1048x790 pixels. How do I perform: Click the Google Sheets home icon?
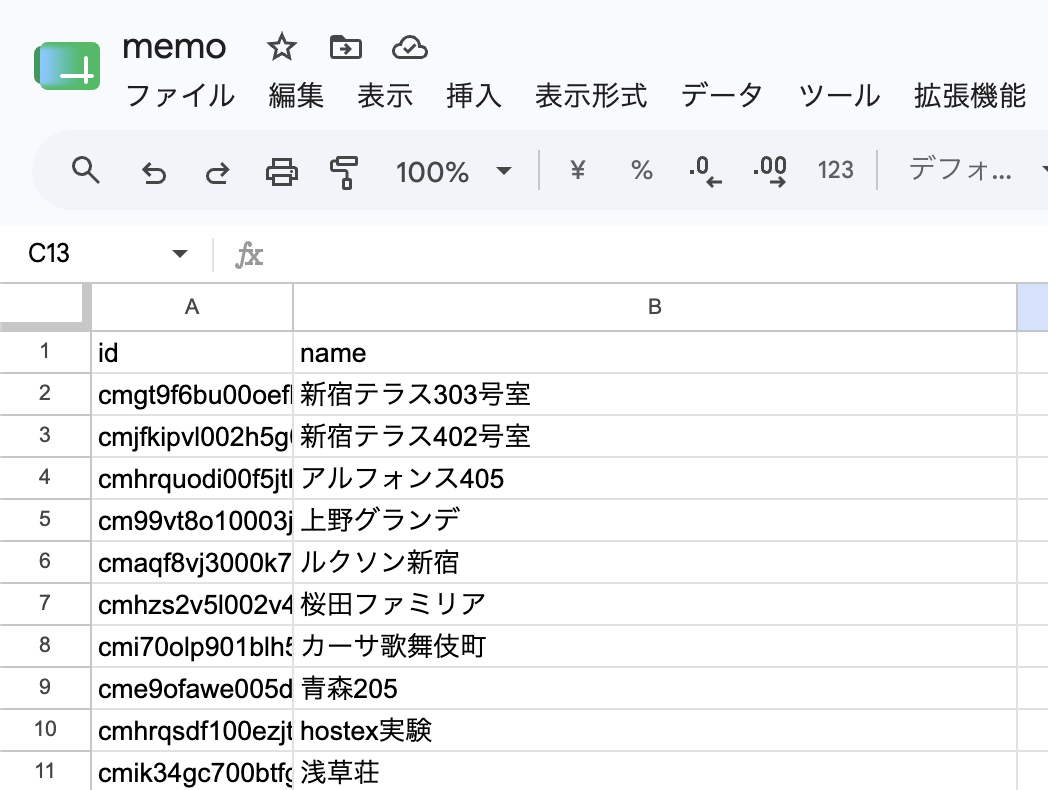coord(67,65)
